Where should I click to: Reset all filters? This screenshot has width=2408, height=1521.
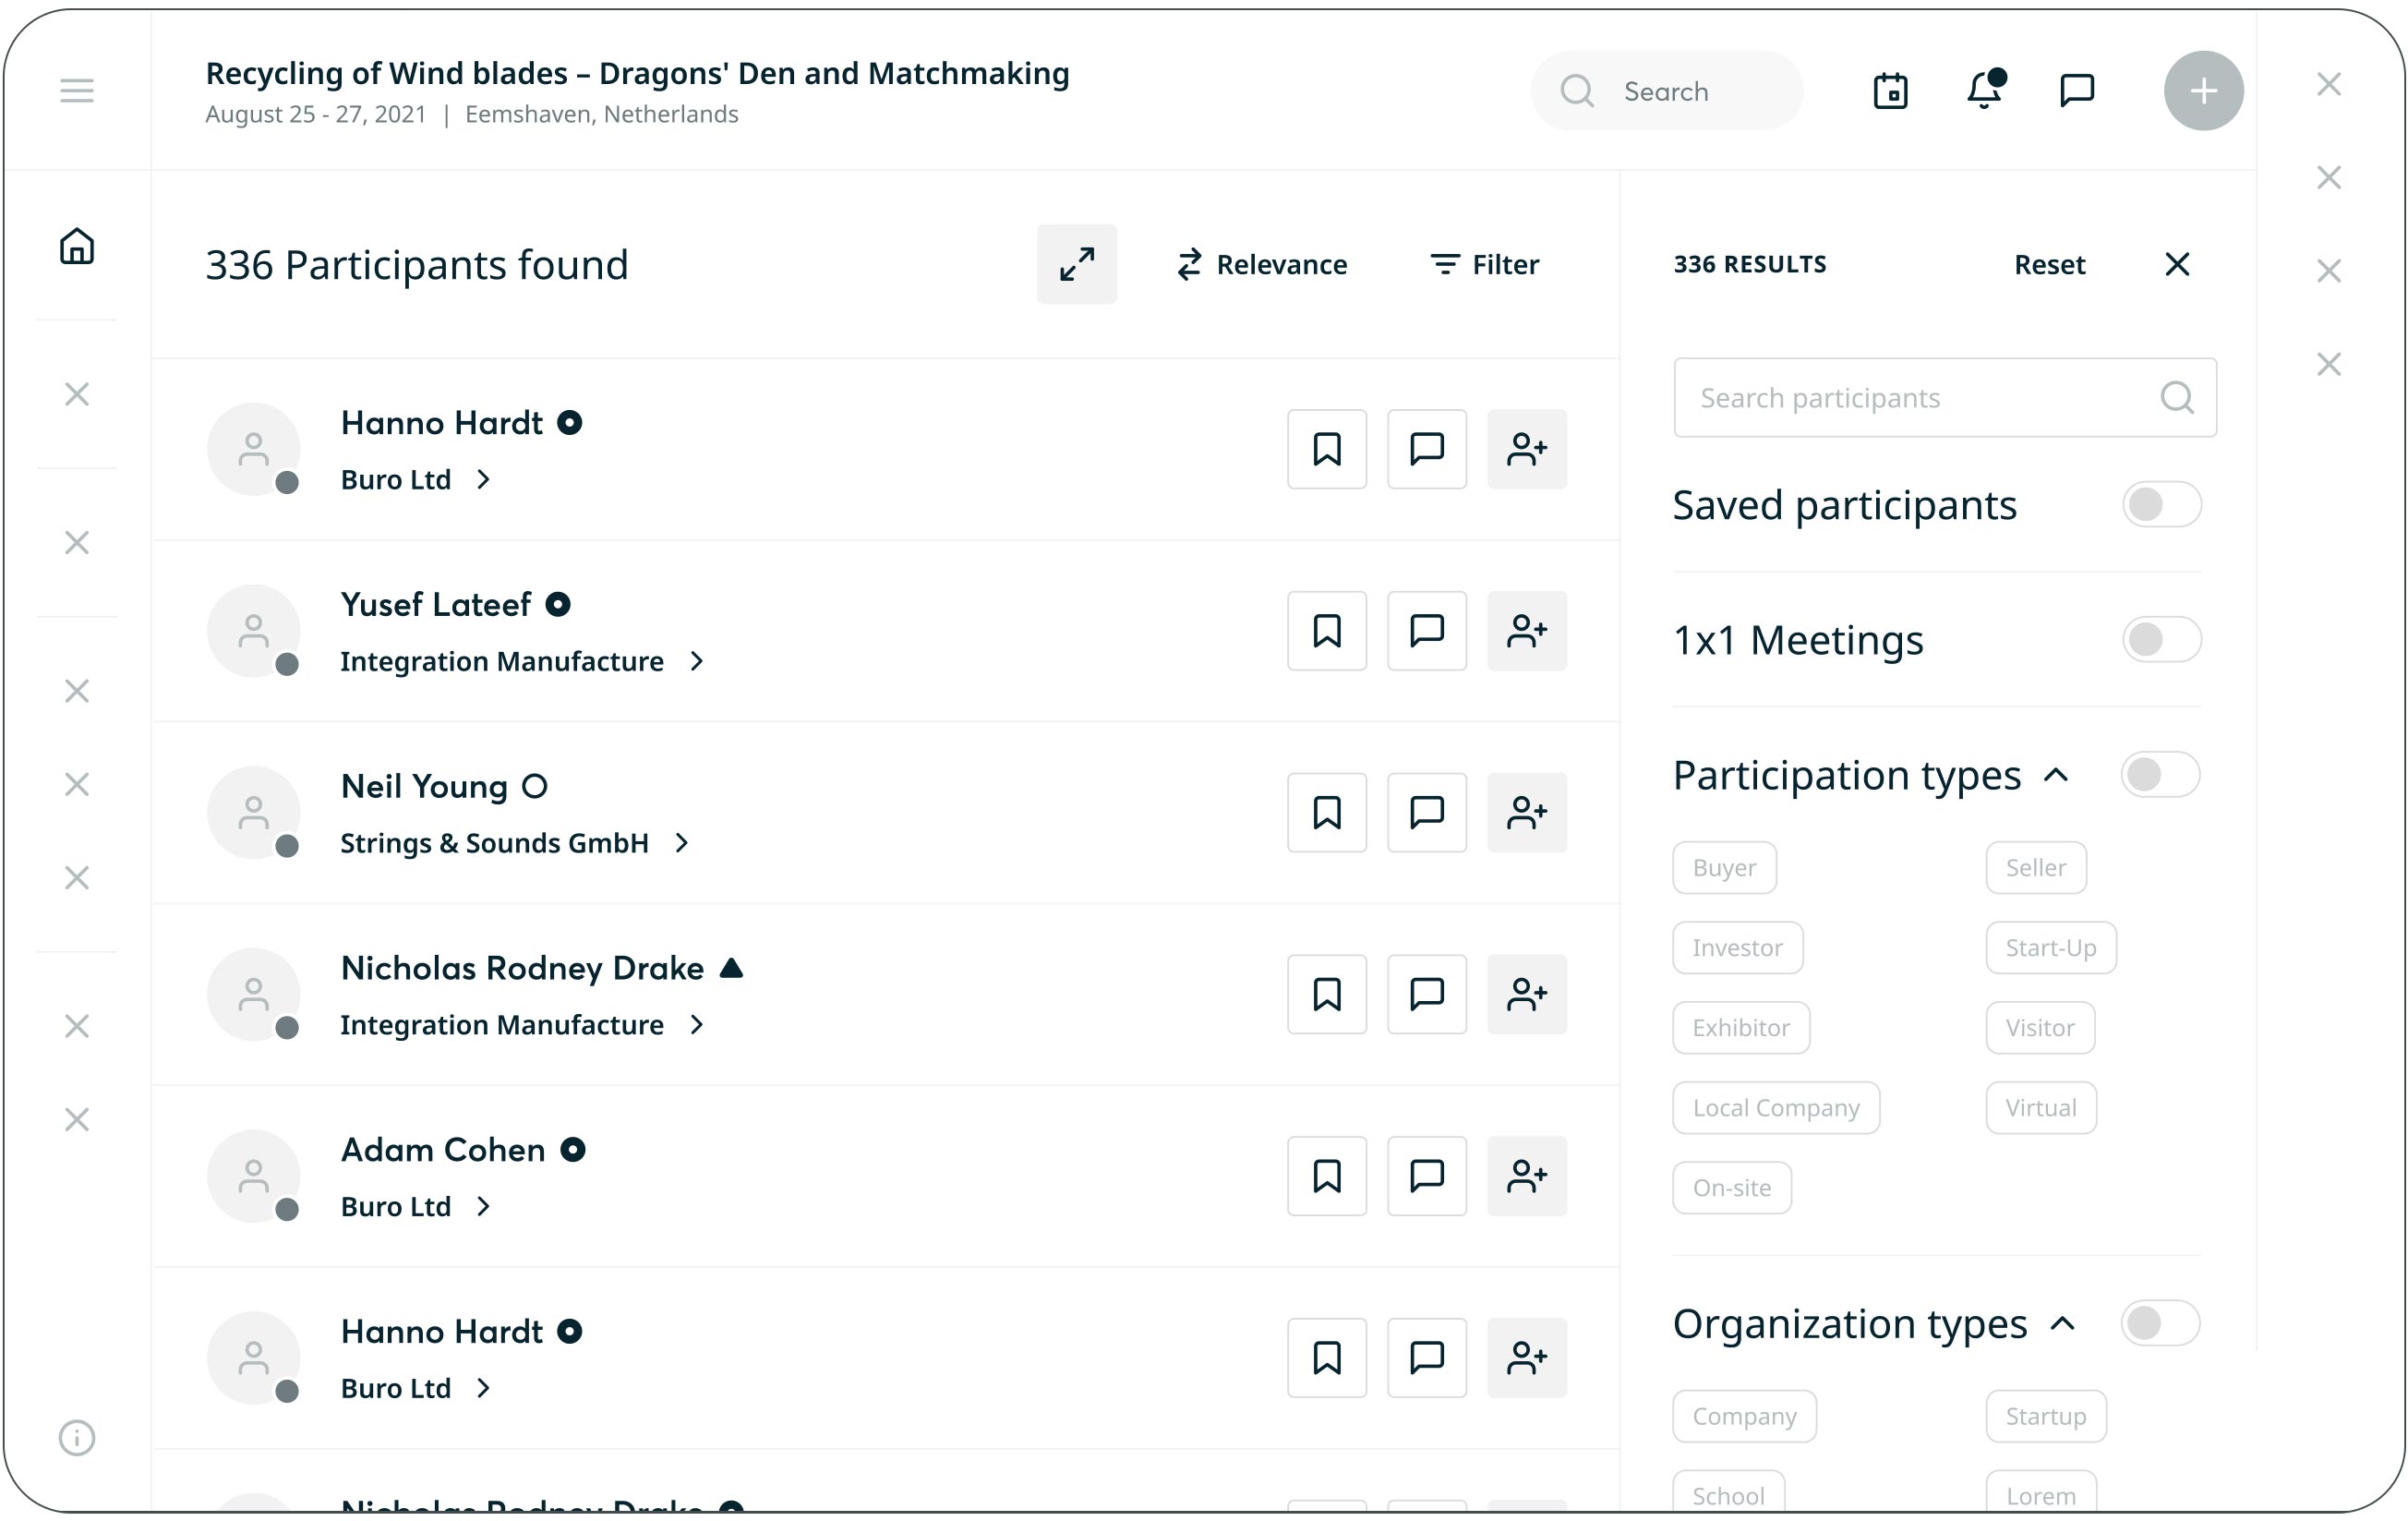pyautogui.click(x=2048, y=265)
